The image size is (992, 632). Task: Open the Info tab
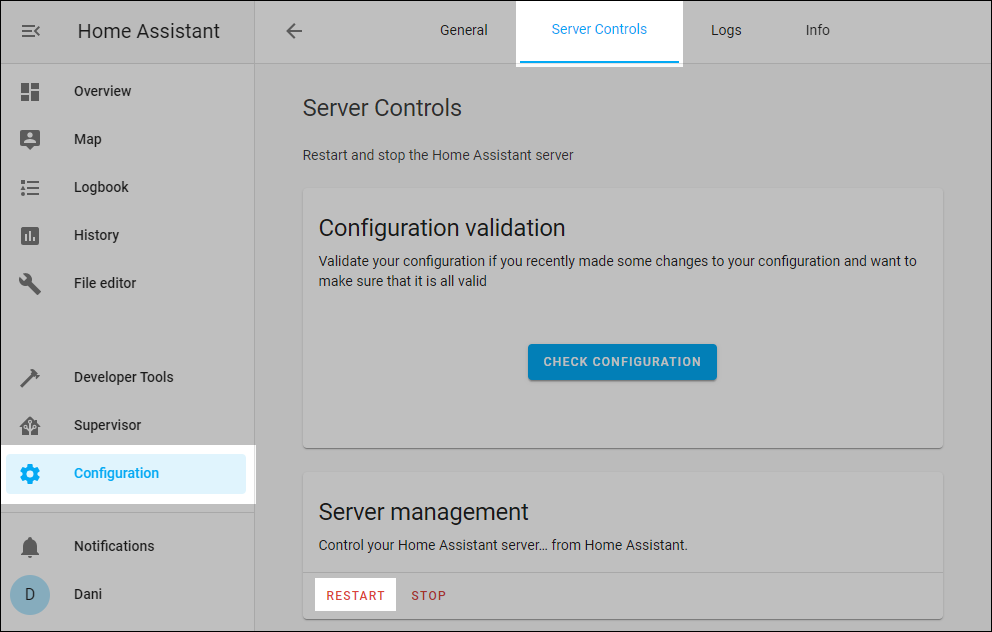(817, 30)
